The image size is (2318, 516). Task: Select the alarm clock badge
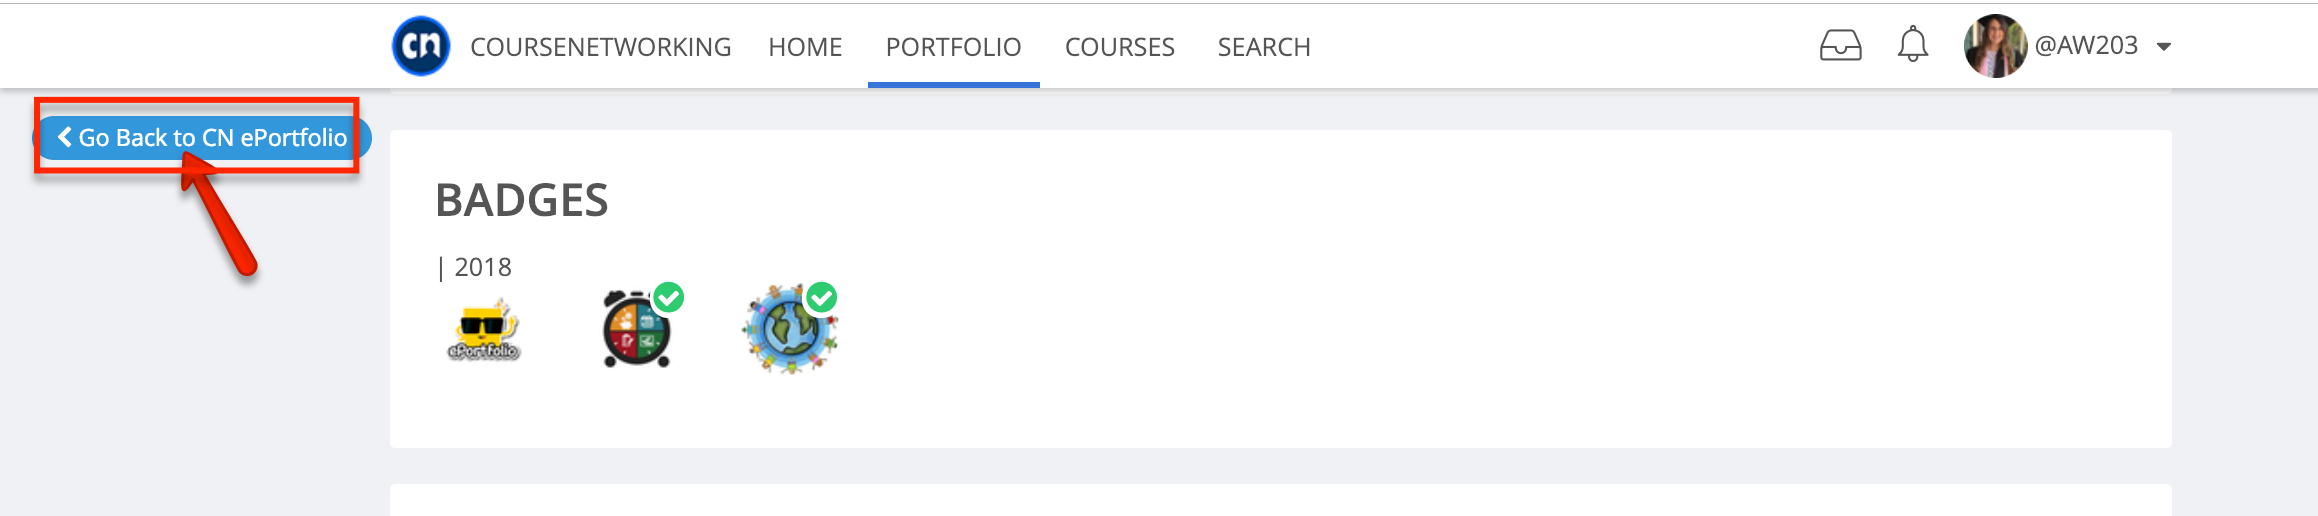tap(637, 329)
